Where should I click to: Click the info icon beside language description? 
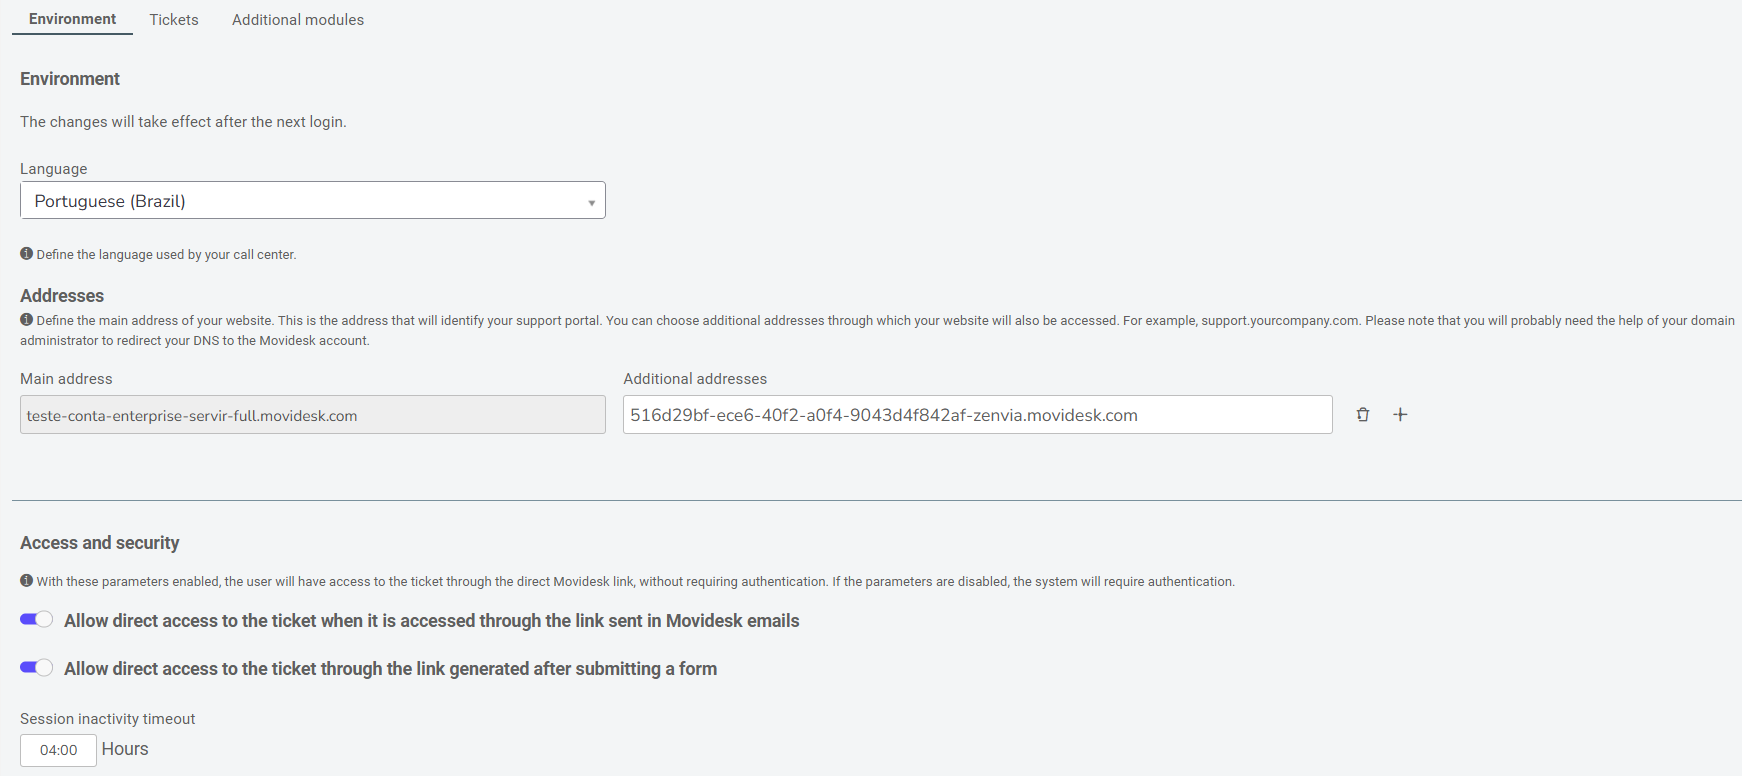(27, 254)
